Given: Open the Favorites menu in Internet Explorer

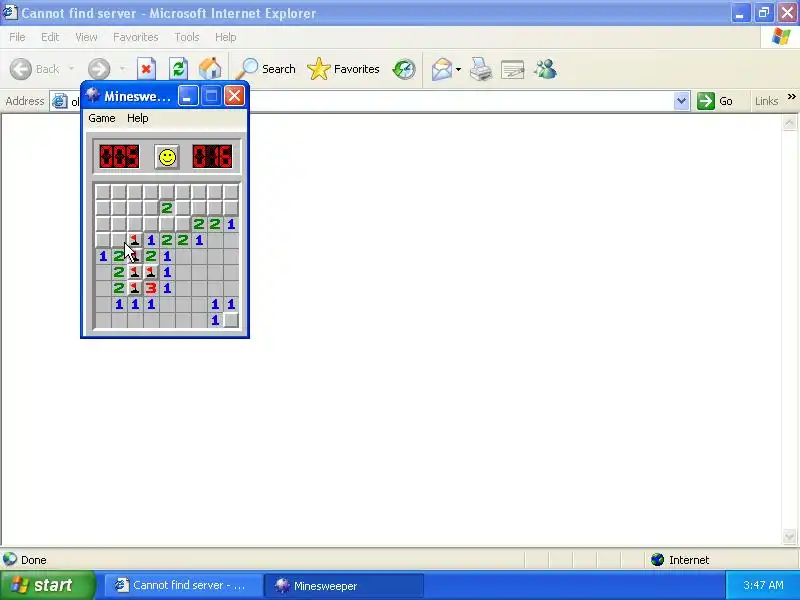Looking at the screenshot, I should [x=136, y=37].
